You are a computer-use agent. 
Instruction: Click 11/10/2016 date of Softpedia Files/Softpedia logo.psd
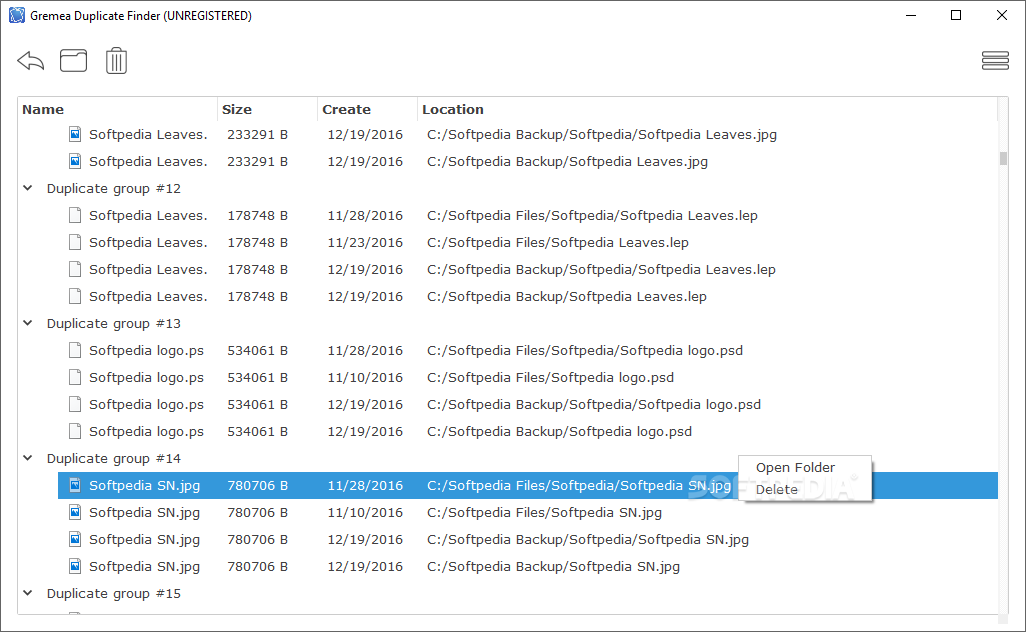tap(365, 377)
